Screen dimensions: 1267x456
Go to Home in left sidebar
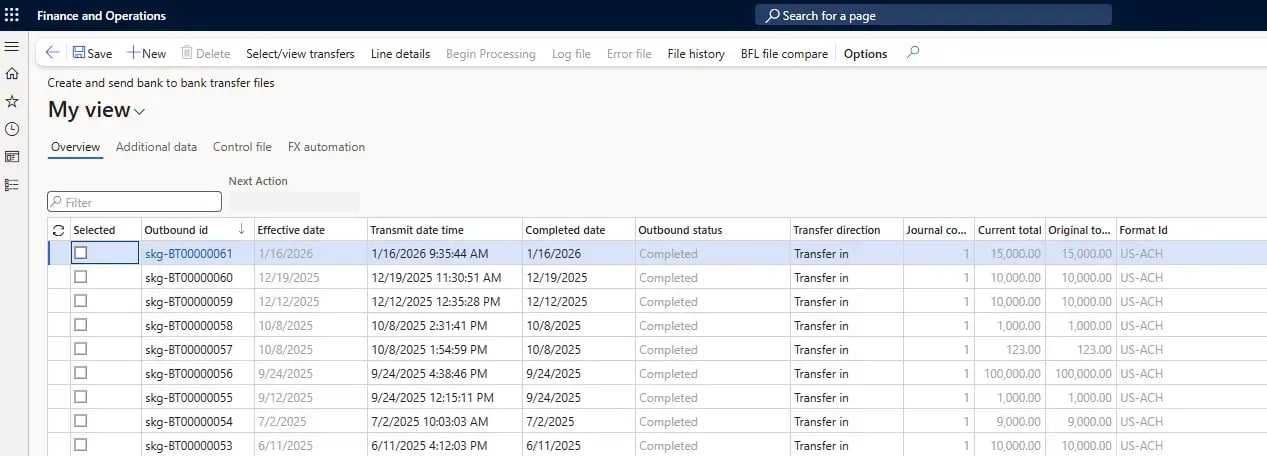click(x=12, y=74)
